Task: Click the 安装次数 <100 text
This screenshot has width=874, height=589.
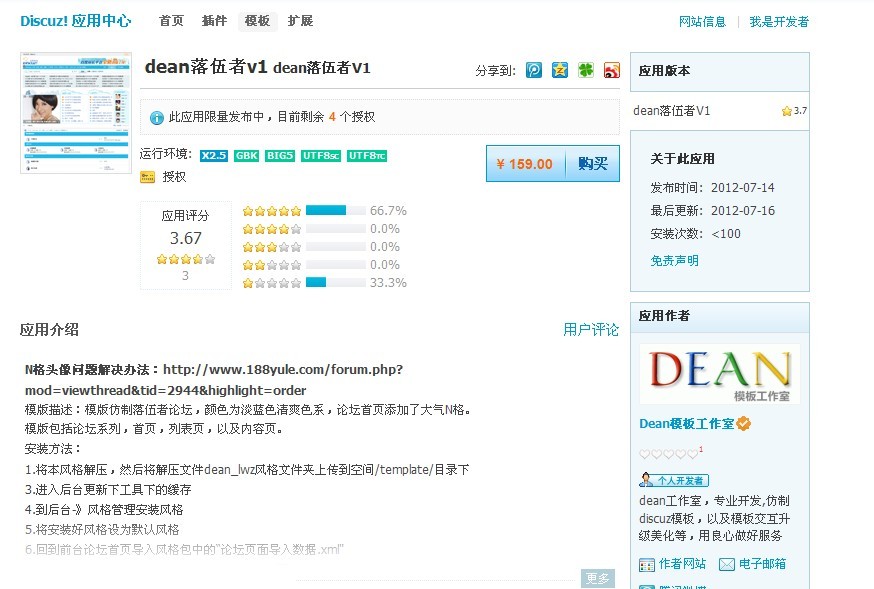Action: (x=695, y=234)
